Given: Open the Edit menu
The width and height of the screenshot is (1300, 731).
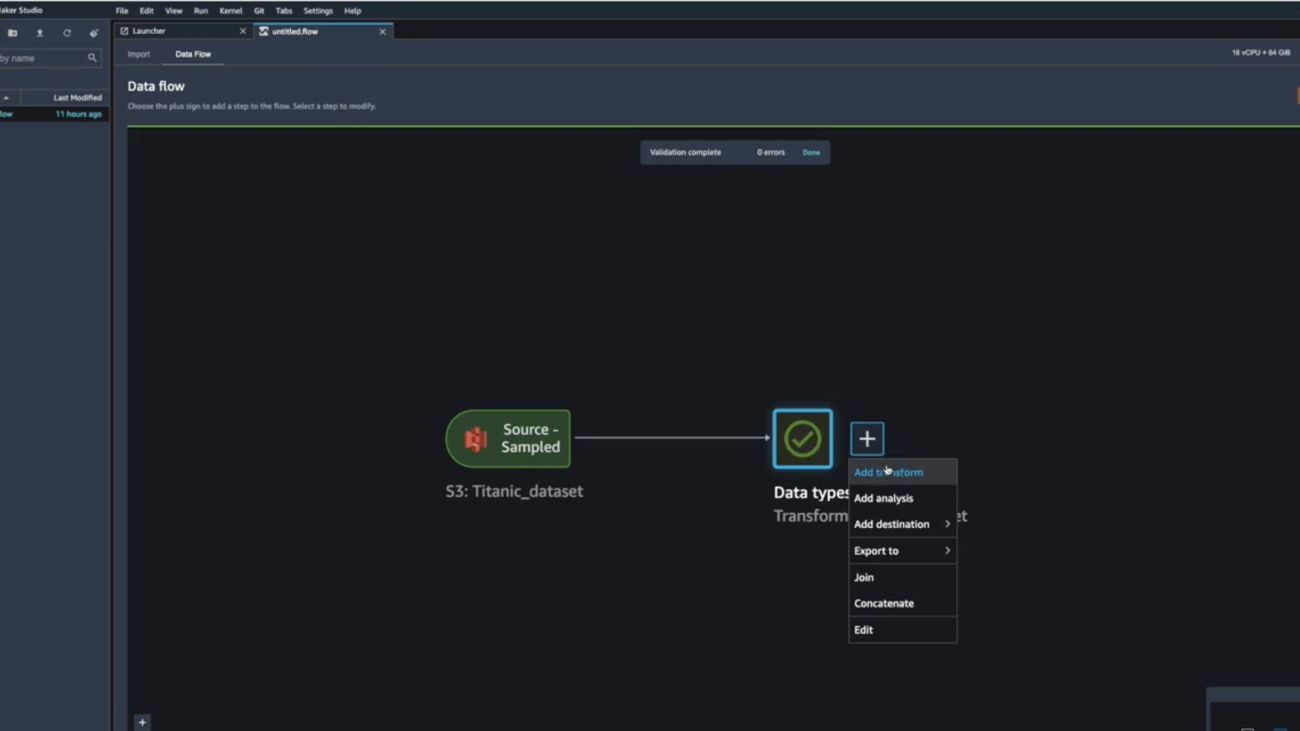Looking at the screenshot, I should coord(146,11).
